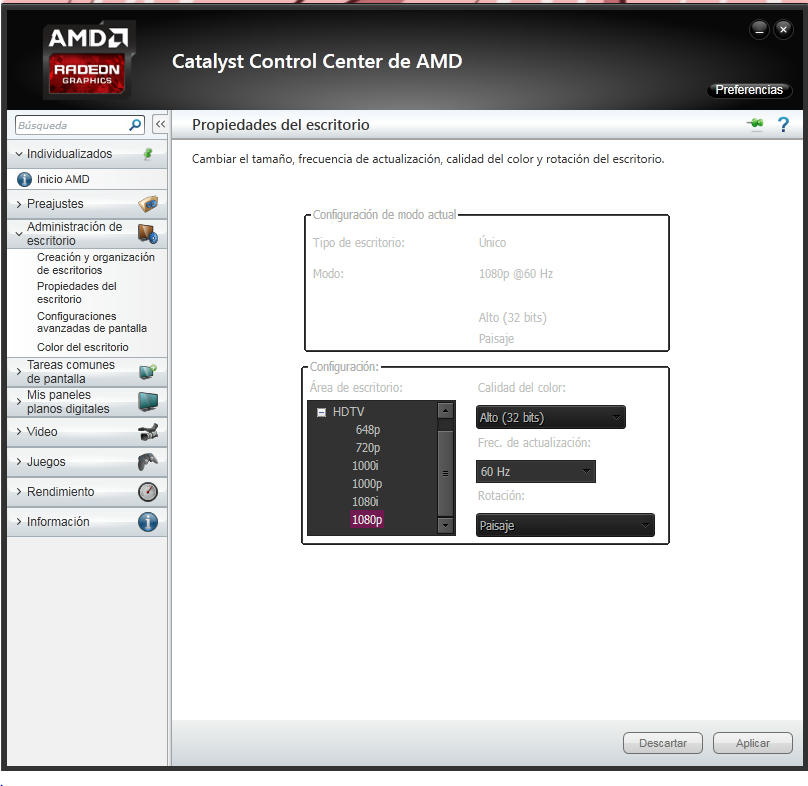Click the Administración de escritorio icon
This screenshot has width=808, height=786.
(x=148, y=233)
